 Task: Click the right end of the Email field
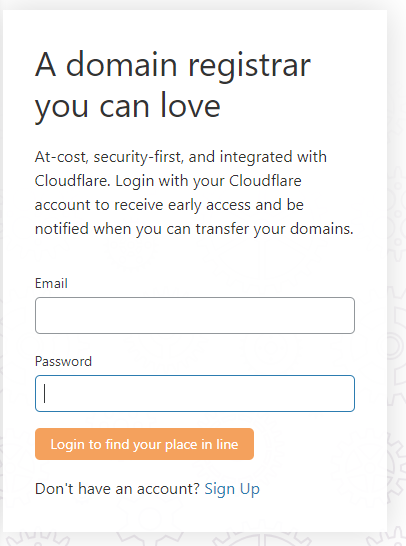click(345, 315)
